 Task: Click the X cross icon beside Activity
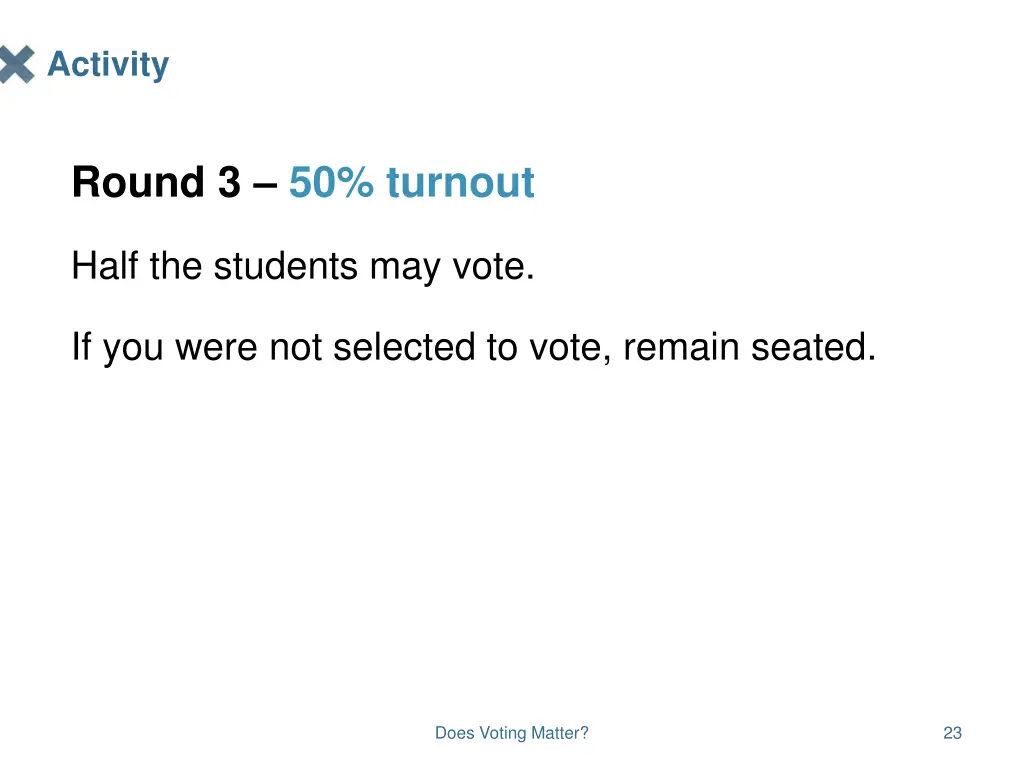17,64
